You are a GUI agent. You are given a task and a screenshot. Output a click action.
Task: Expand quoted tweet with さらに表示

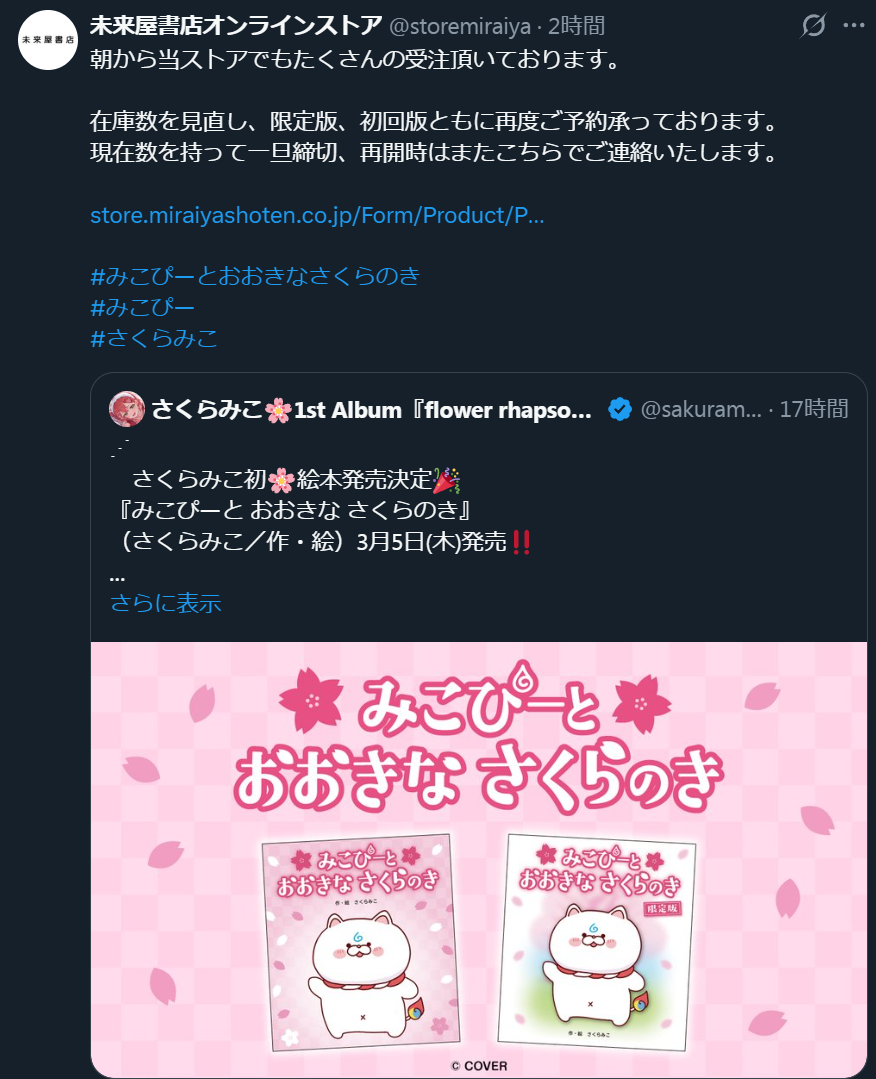pos(166,603)
